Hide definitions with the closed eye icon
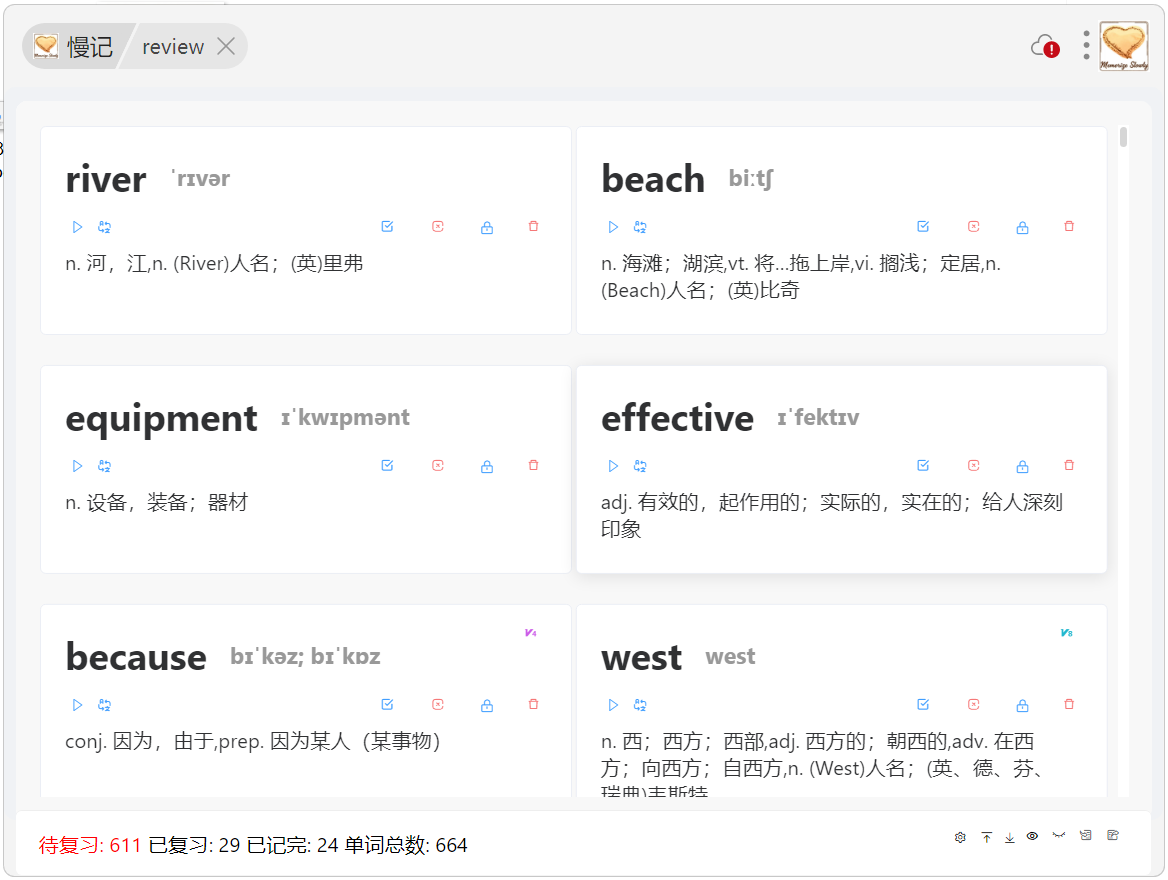 (x=1058, y=836)
